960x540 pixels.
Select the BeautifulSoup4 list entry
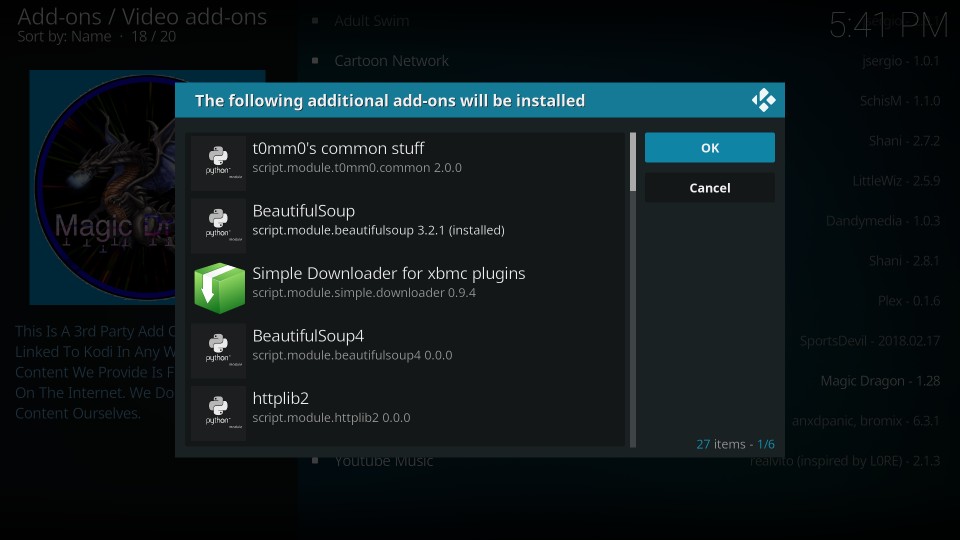click(x=407, y=350)
